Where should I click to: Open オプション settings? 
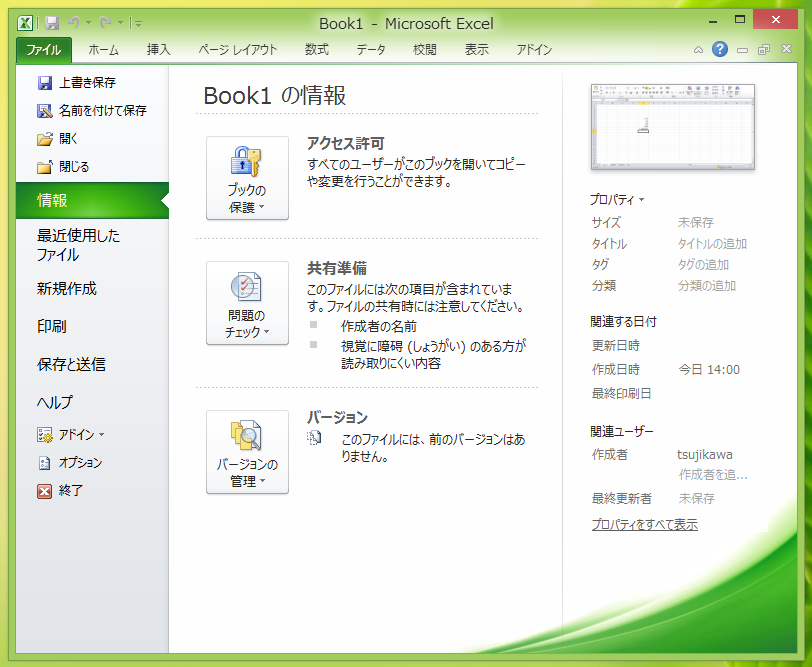tap(79, 463)
